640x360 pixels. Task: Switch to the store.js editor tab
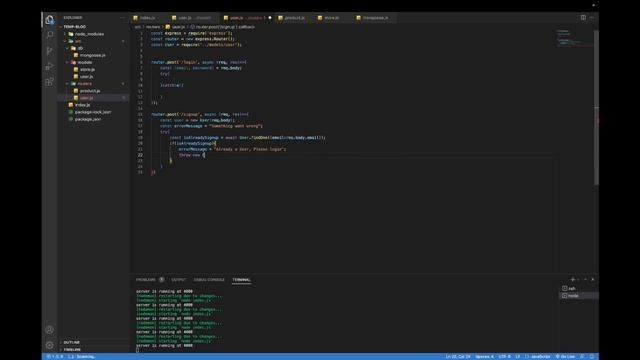331,18
